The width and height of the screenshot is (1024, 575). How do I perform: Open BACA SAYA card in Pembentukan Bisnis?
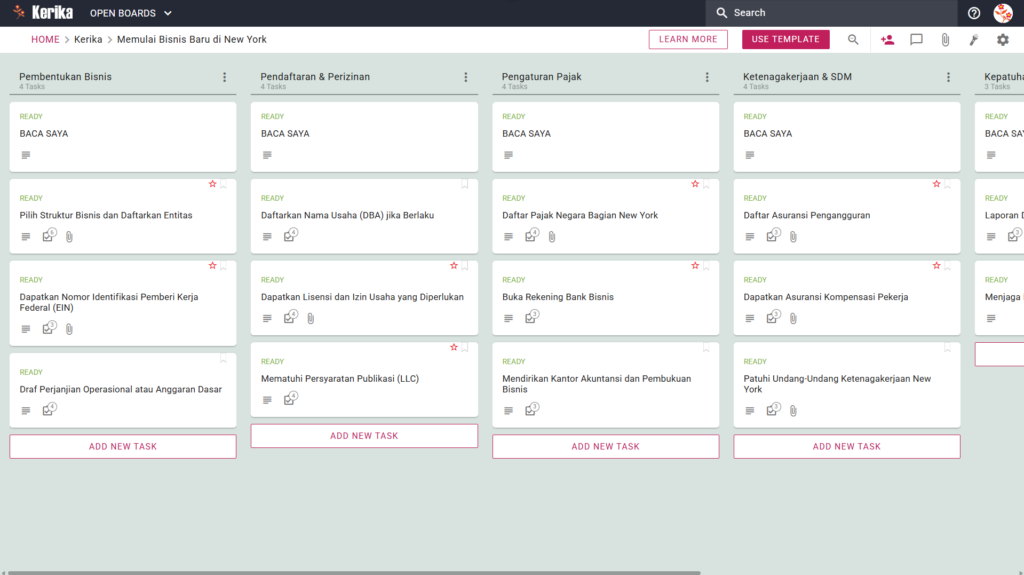[123, 137]
